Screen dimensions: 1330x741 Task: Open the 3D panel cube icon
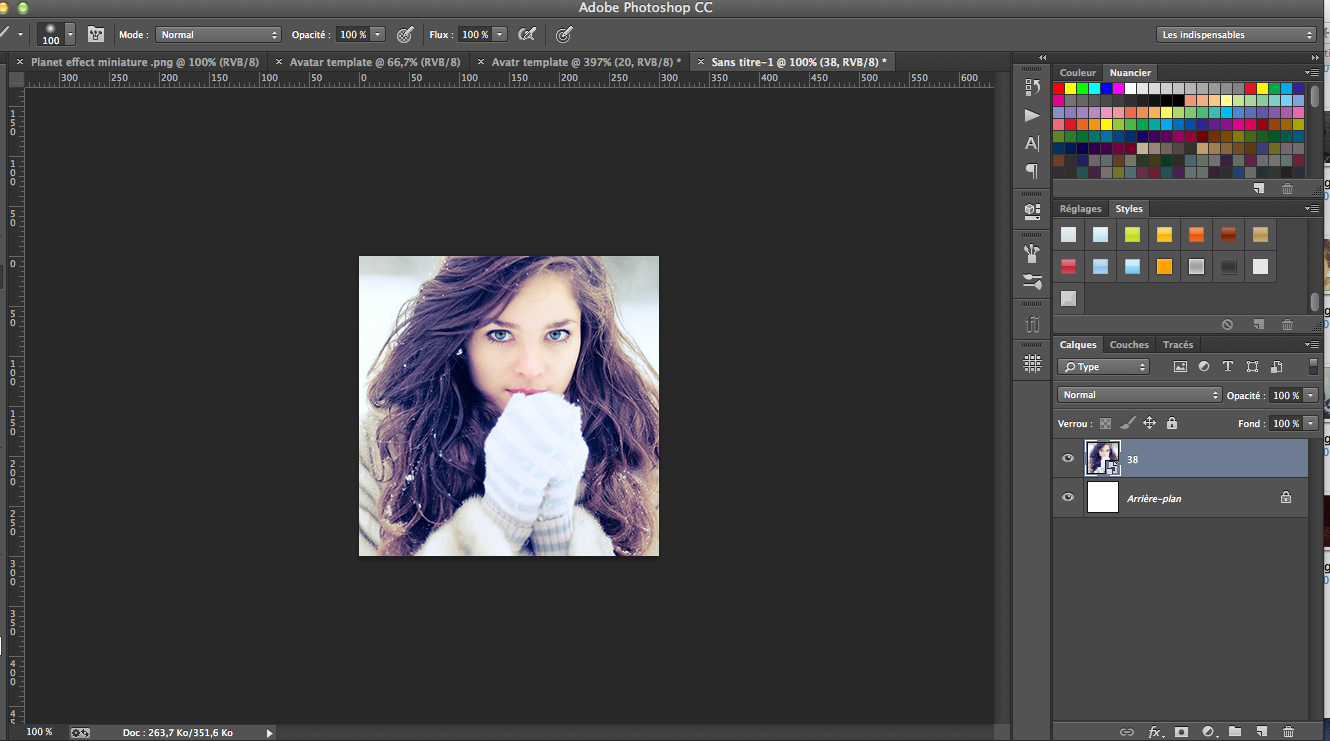click(1032, 212)
